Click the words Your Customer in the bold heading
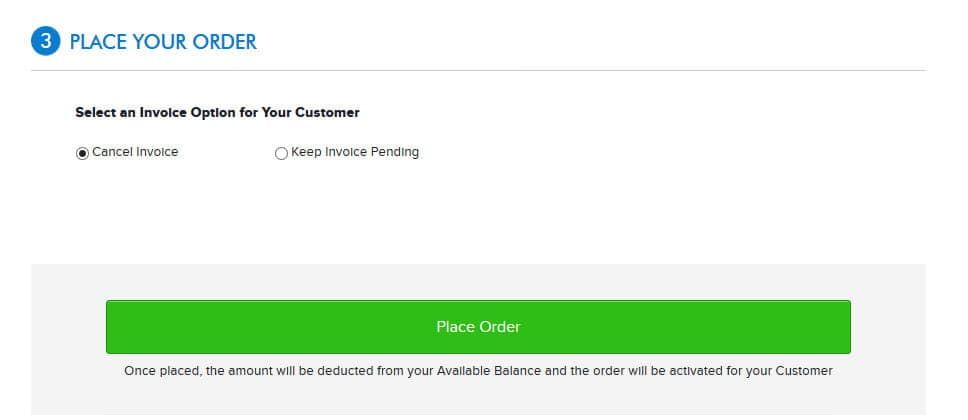This screenshot has height=420, width=968. pyautogui.click(x=311, y=112)
